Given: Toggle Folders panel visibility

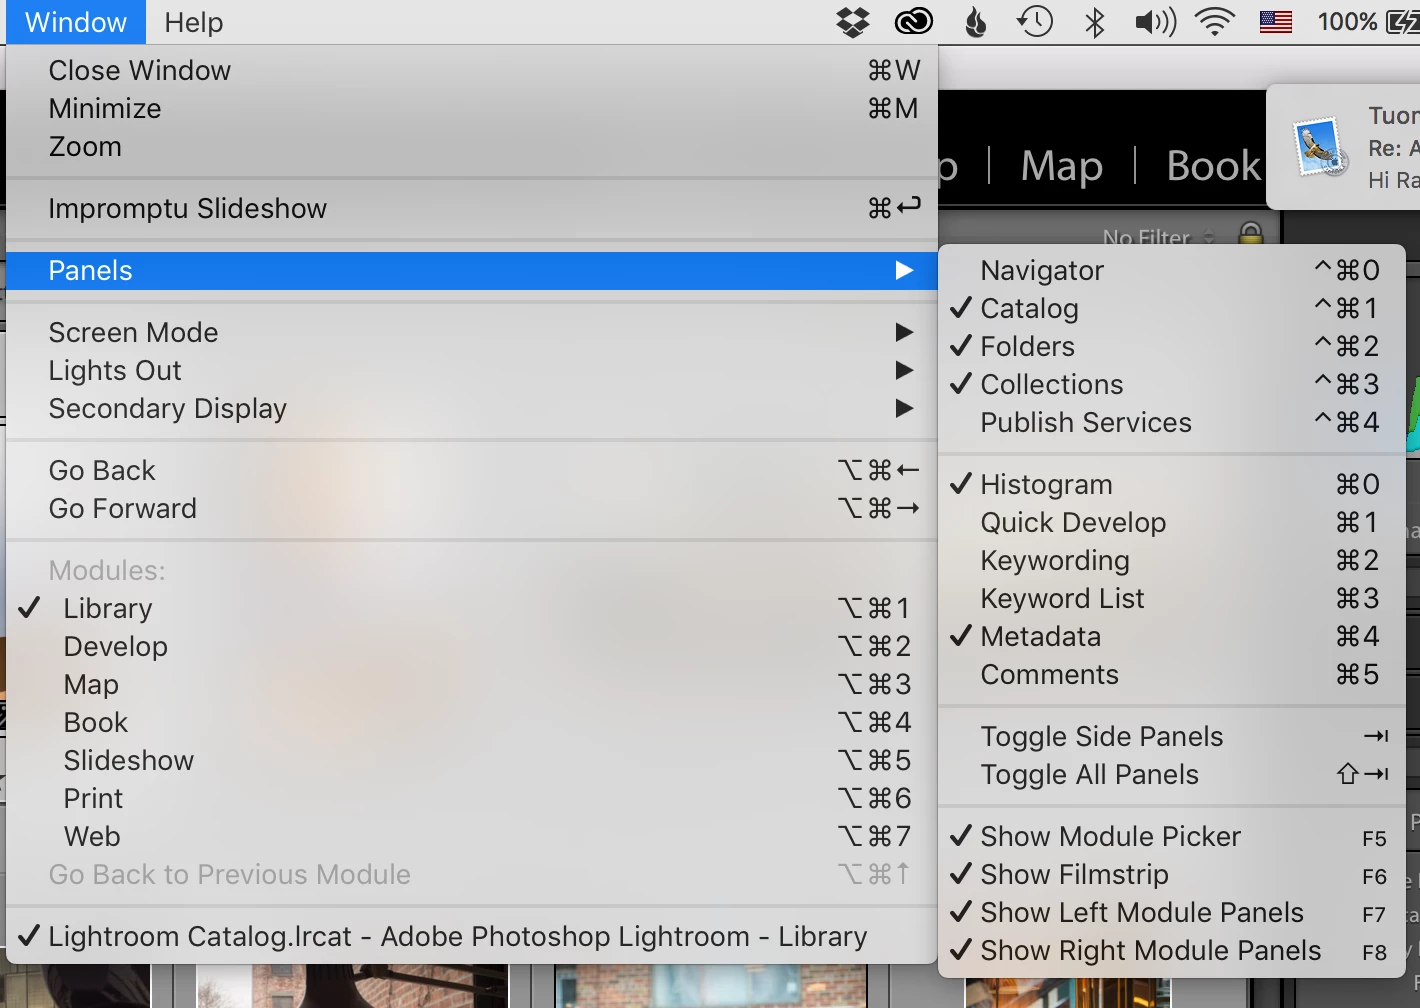Looking at the screenshot, I should click(x=1172, y=346).
